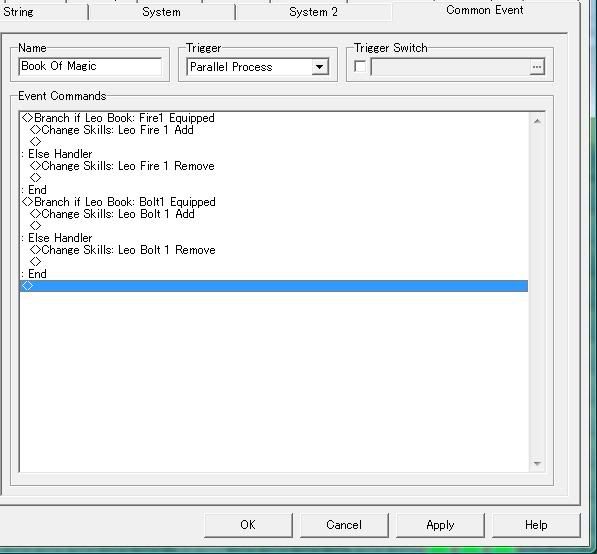Click the Name field containing Book Of Magic
This screenshot has width=597, height=554.
(x=90, y=67)
